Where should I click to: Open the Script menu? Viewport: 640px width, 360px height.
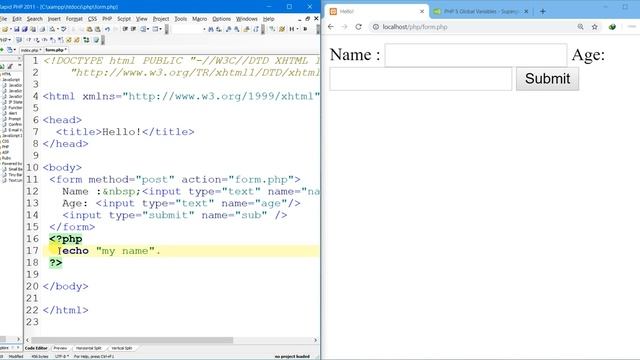point(124,19)
